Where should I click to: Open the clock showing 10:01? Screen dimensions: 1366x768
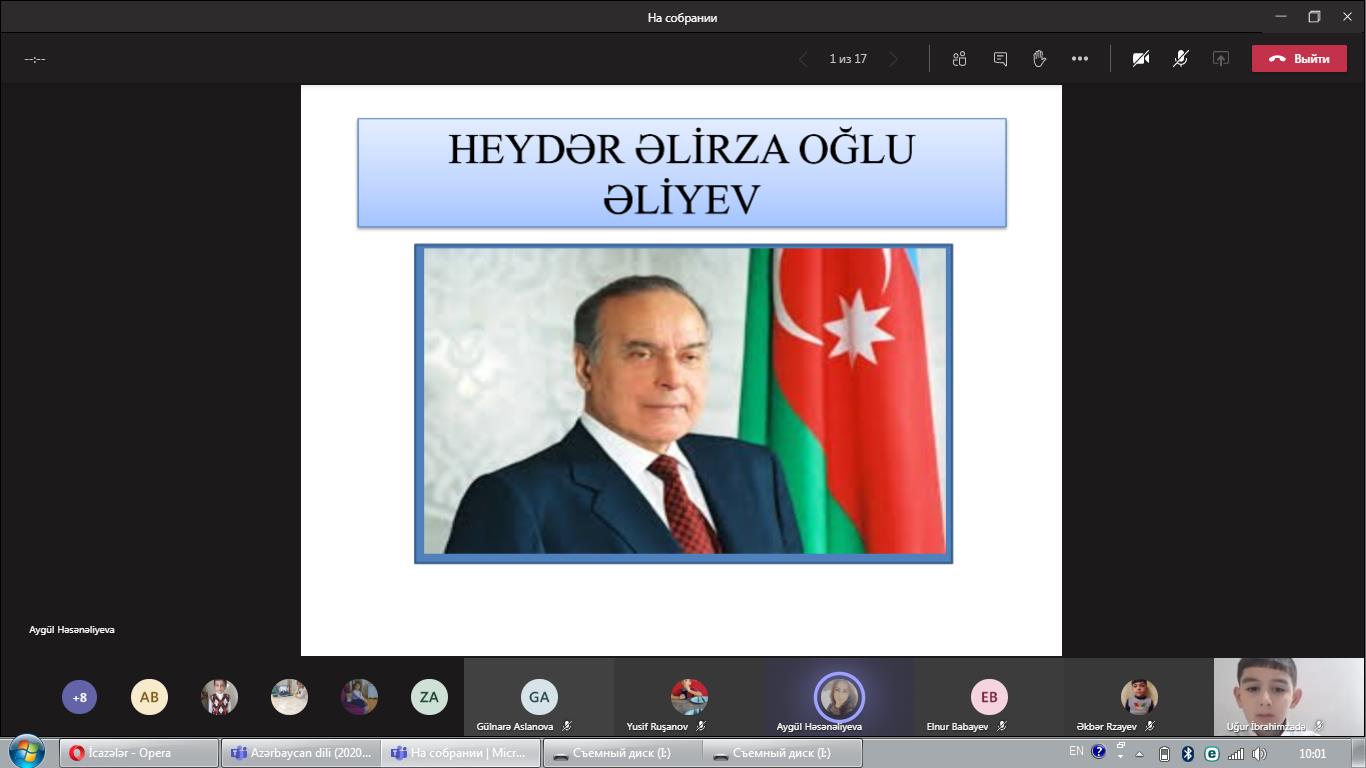(1312, 754)
